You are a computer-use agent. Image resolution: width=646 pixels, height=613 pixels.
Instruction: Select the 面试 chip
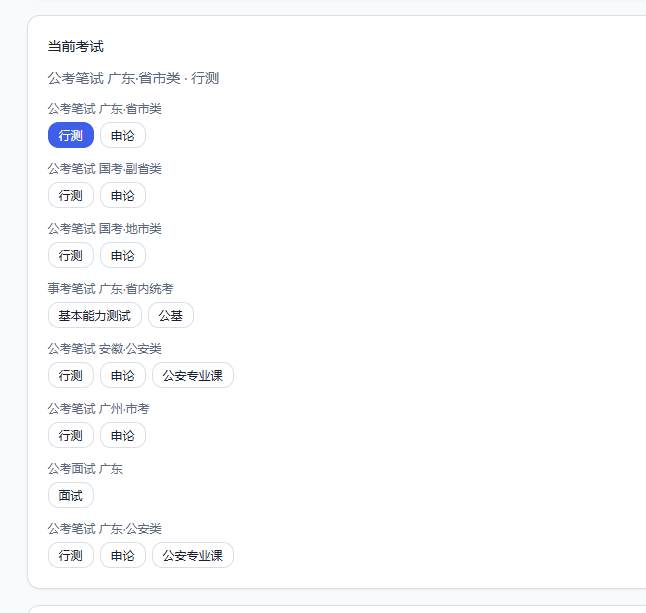coord(71,496)
